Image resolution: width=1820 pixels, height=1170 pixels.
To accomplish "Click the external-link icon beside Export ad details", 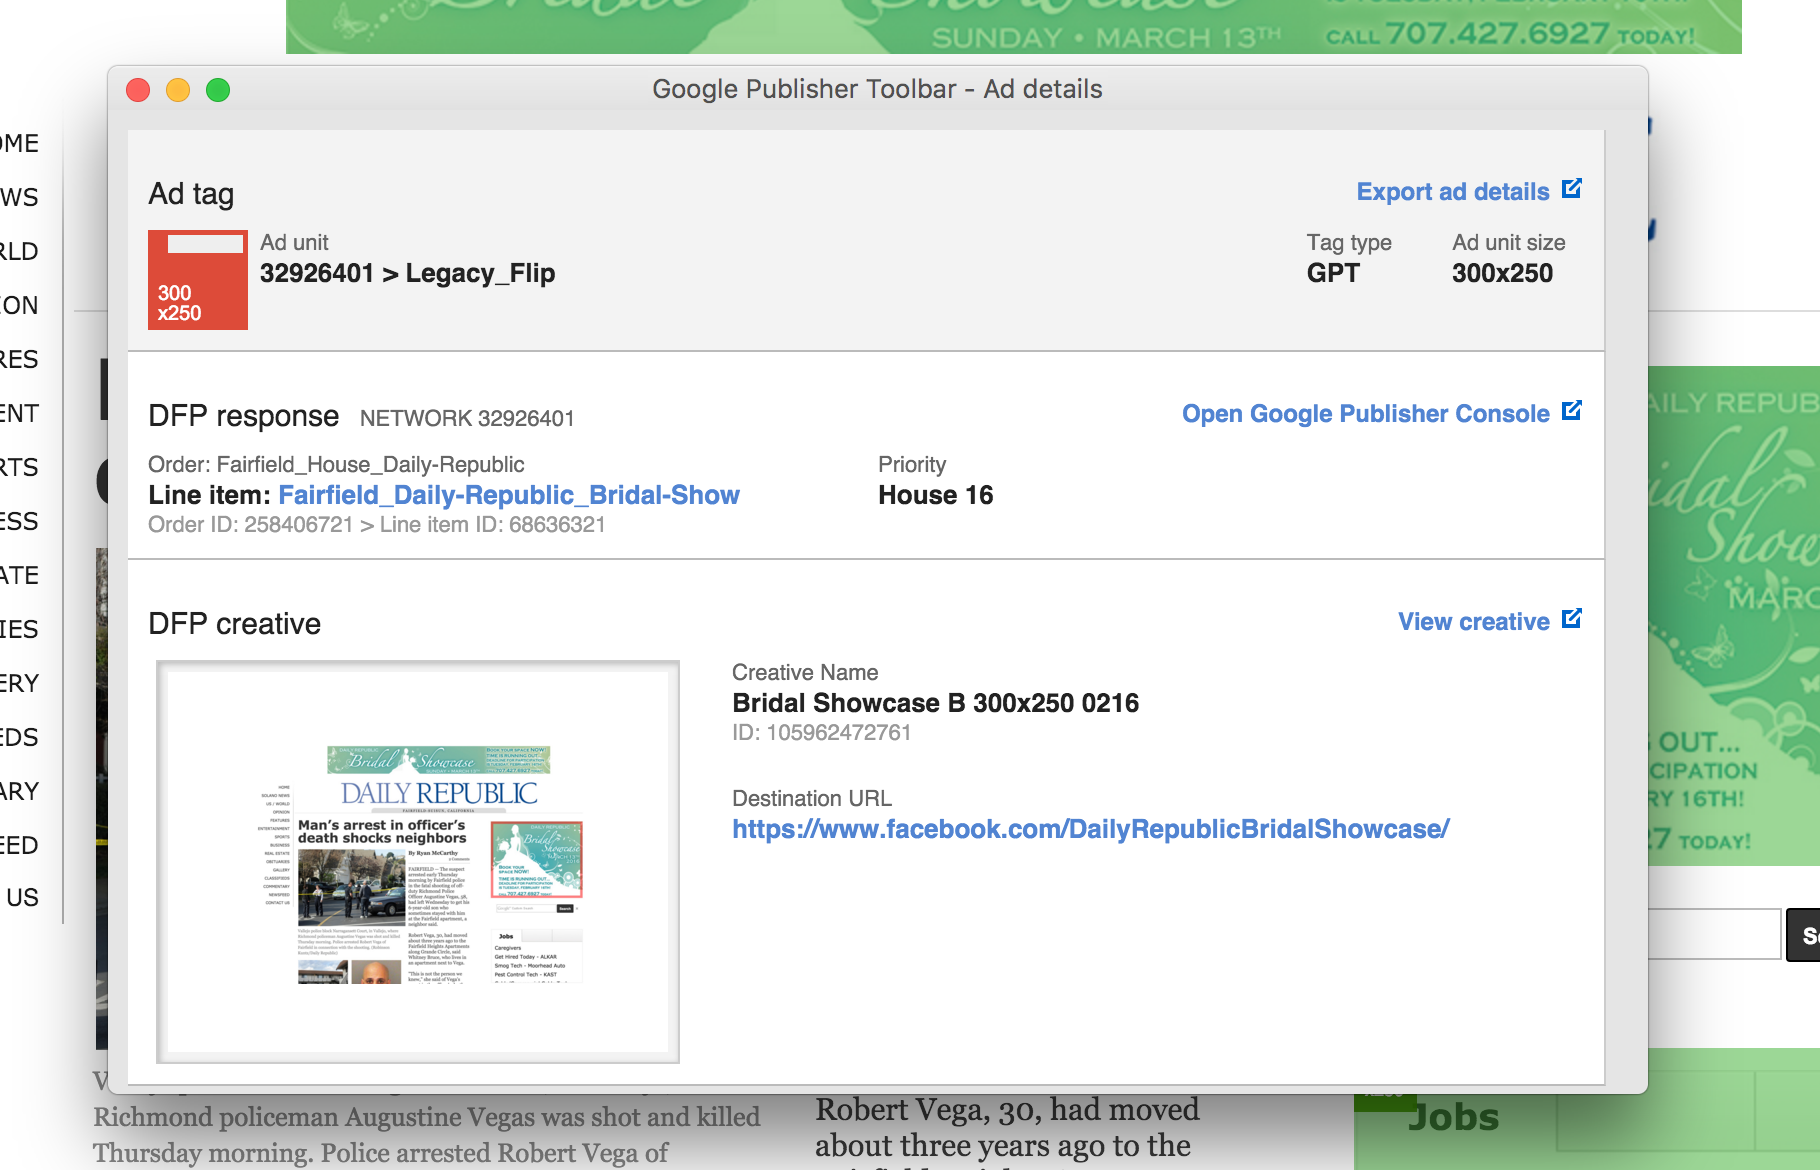I will (x=1571, y=189).
